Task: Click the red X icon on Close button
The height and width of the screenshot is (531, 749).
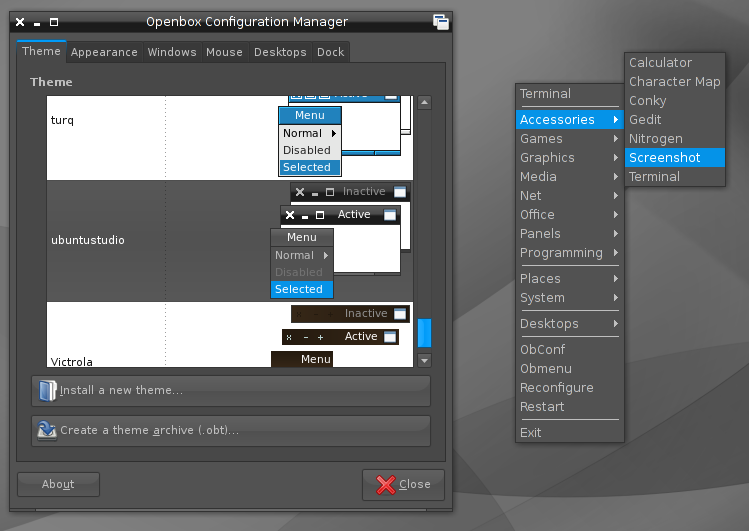Action: click(x=386, y=485)
